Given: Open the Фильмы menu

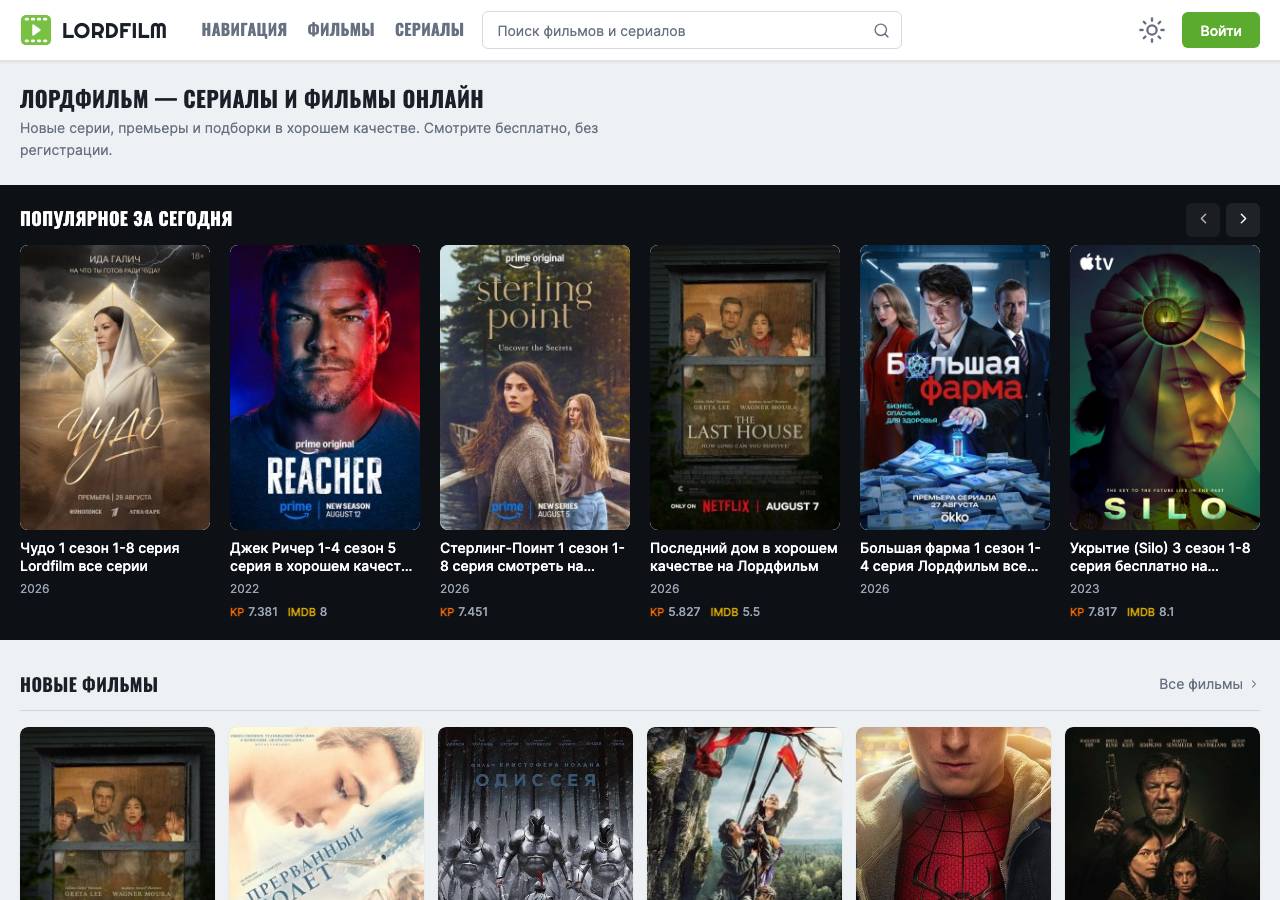Looking at the screenshot, I should point(341,30).
